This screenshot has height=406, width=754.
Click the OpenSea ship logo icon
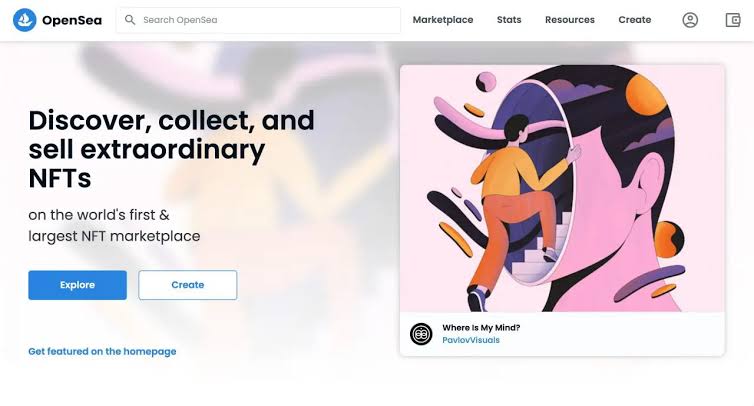coord(25,20)
